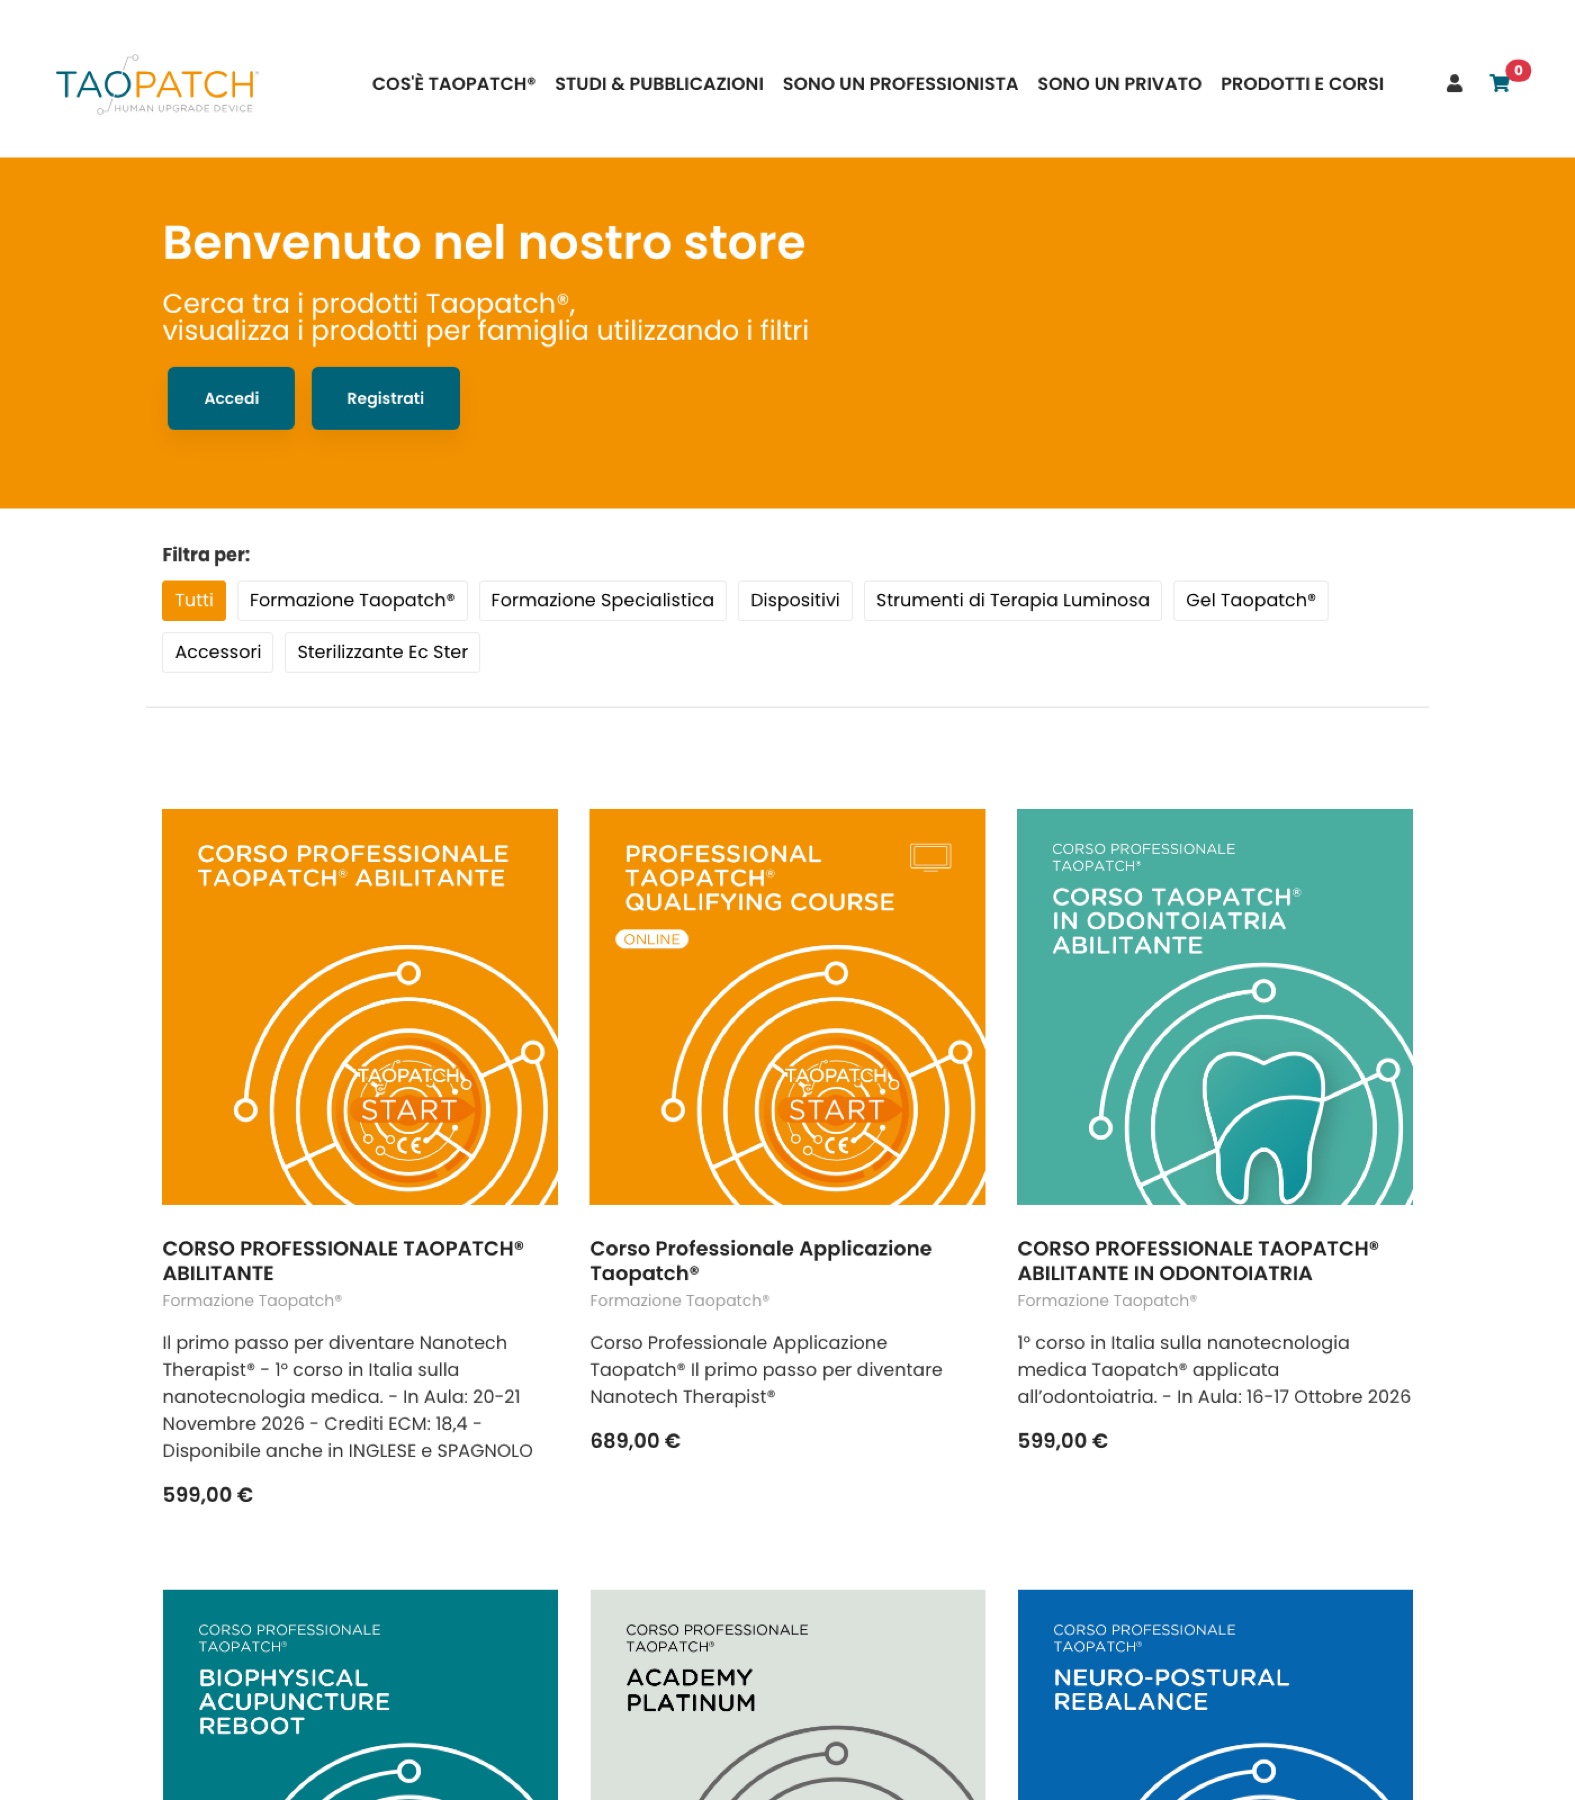Filter by Dispositivi
The width and height of the screenshot is (1575, 1800).
[x=795, y=600]
